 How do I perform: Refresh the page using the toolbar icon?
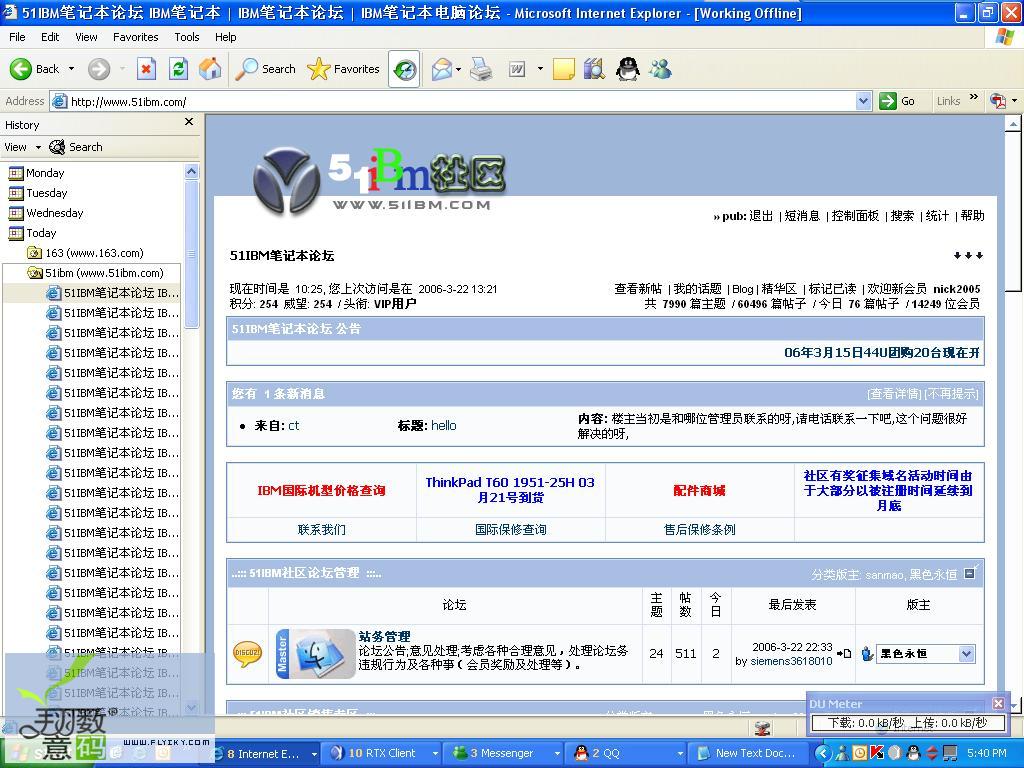pyautogui.click(x=178, y=69)
